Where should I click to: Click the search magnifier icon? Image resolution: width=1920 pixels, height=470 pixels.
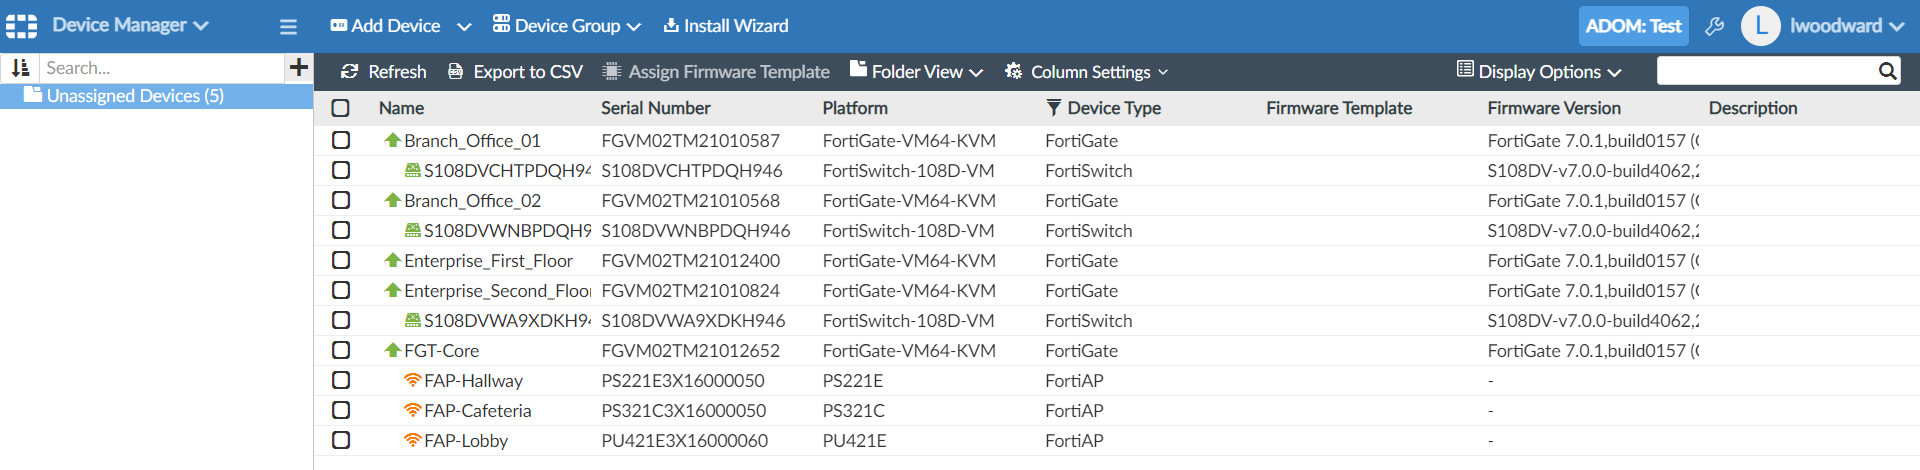1887,71
